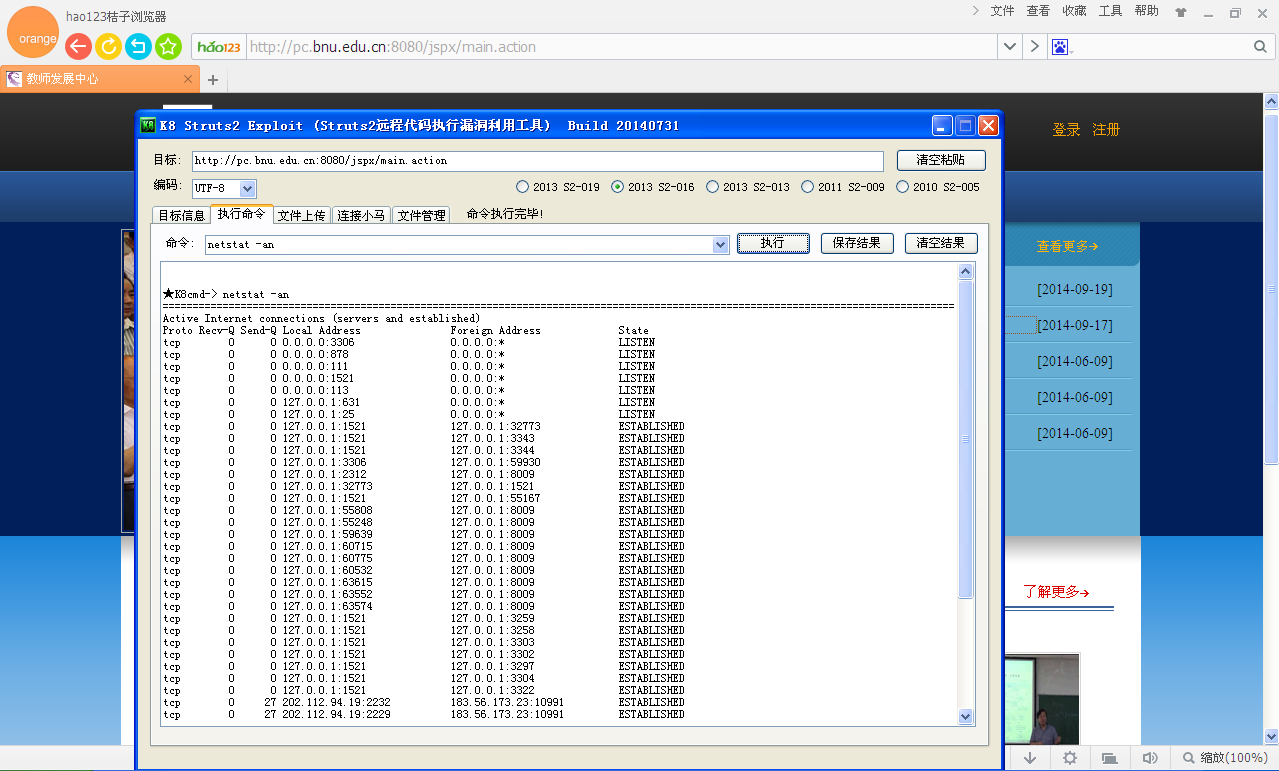Click the classroom photo thumbnail on webpage

point(1041,698)
